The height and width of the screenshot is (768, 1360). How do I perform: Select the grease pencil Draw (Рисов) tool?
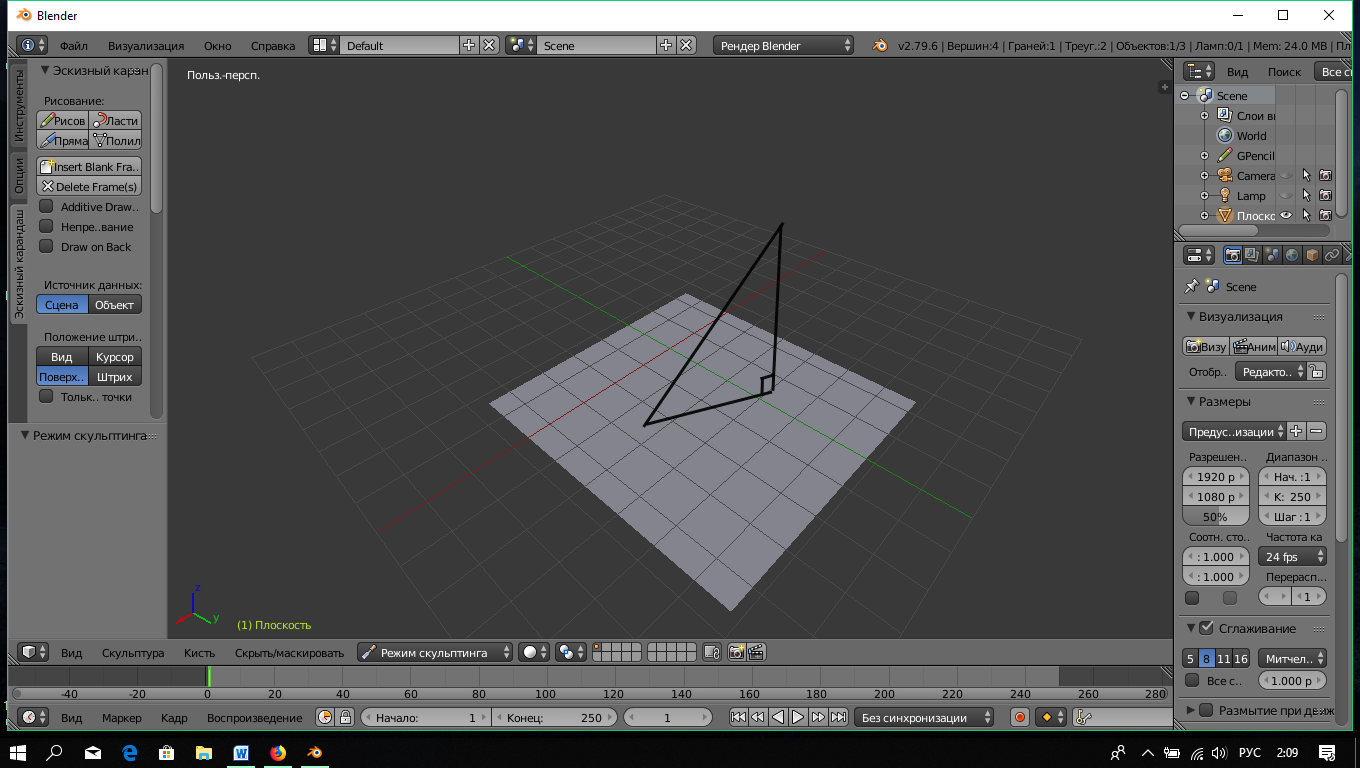(62, 120)
